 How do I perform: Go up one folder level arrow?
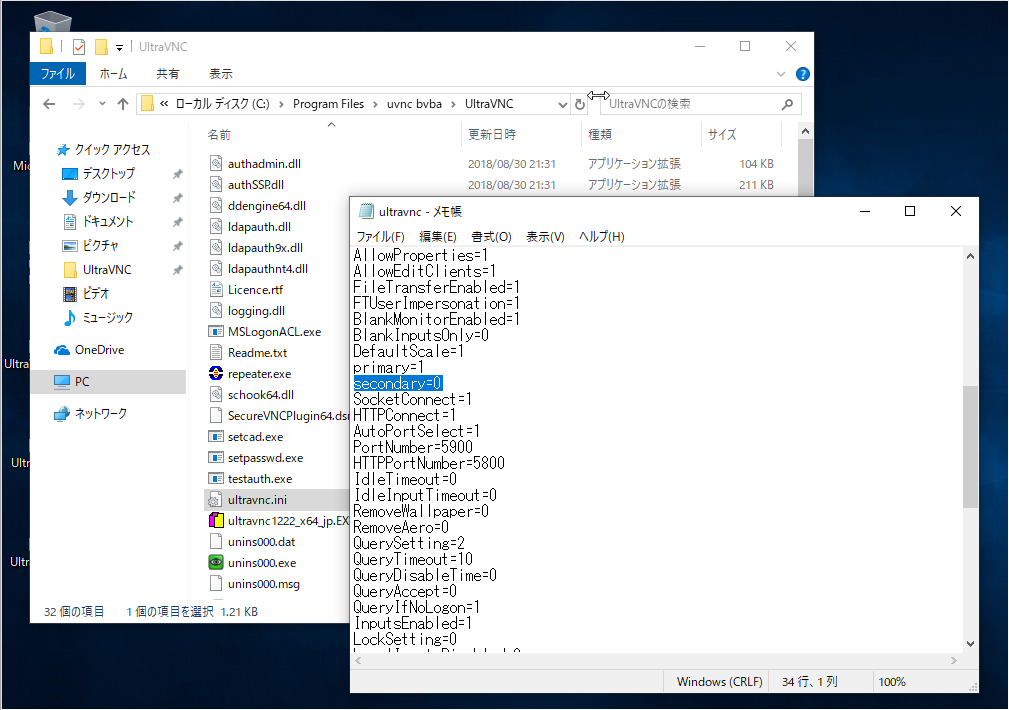pyautogui.click(x=123, y=104)
